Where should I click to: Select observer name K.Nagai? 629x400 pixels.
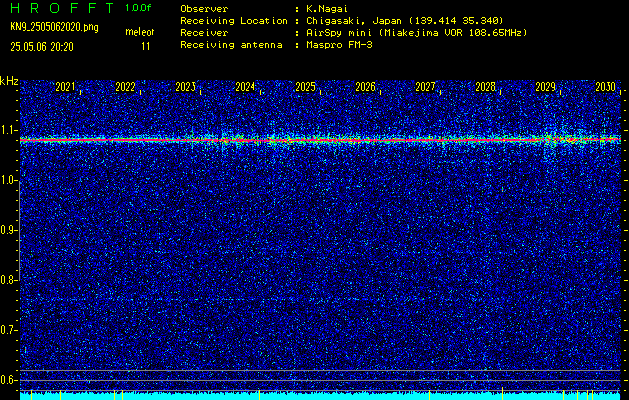point(327,9)
